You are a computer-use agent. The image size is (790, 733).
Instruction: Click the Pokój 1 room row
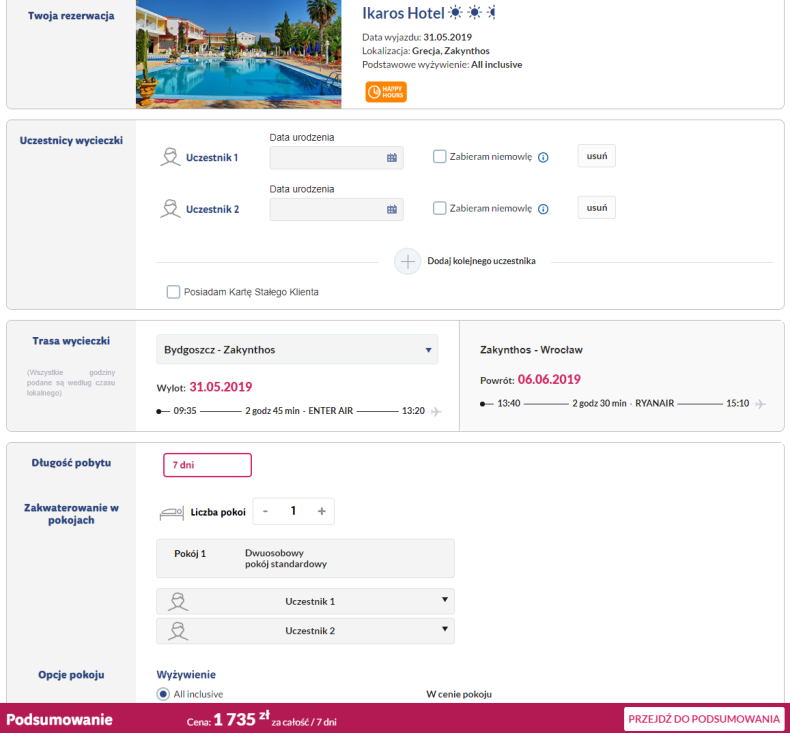[305, 559]
